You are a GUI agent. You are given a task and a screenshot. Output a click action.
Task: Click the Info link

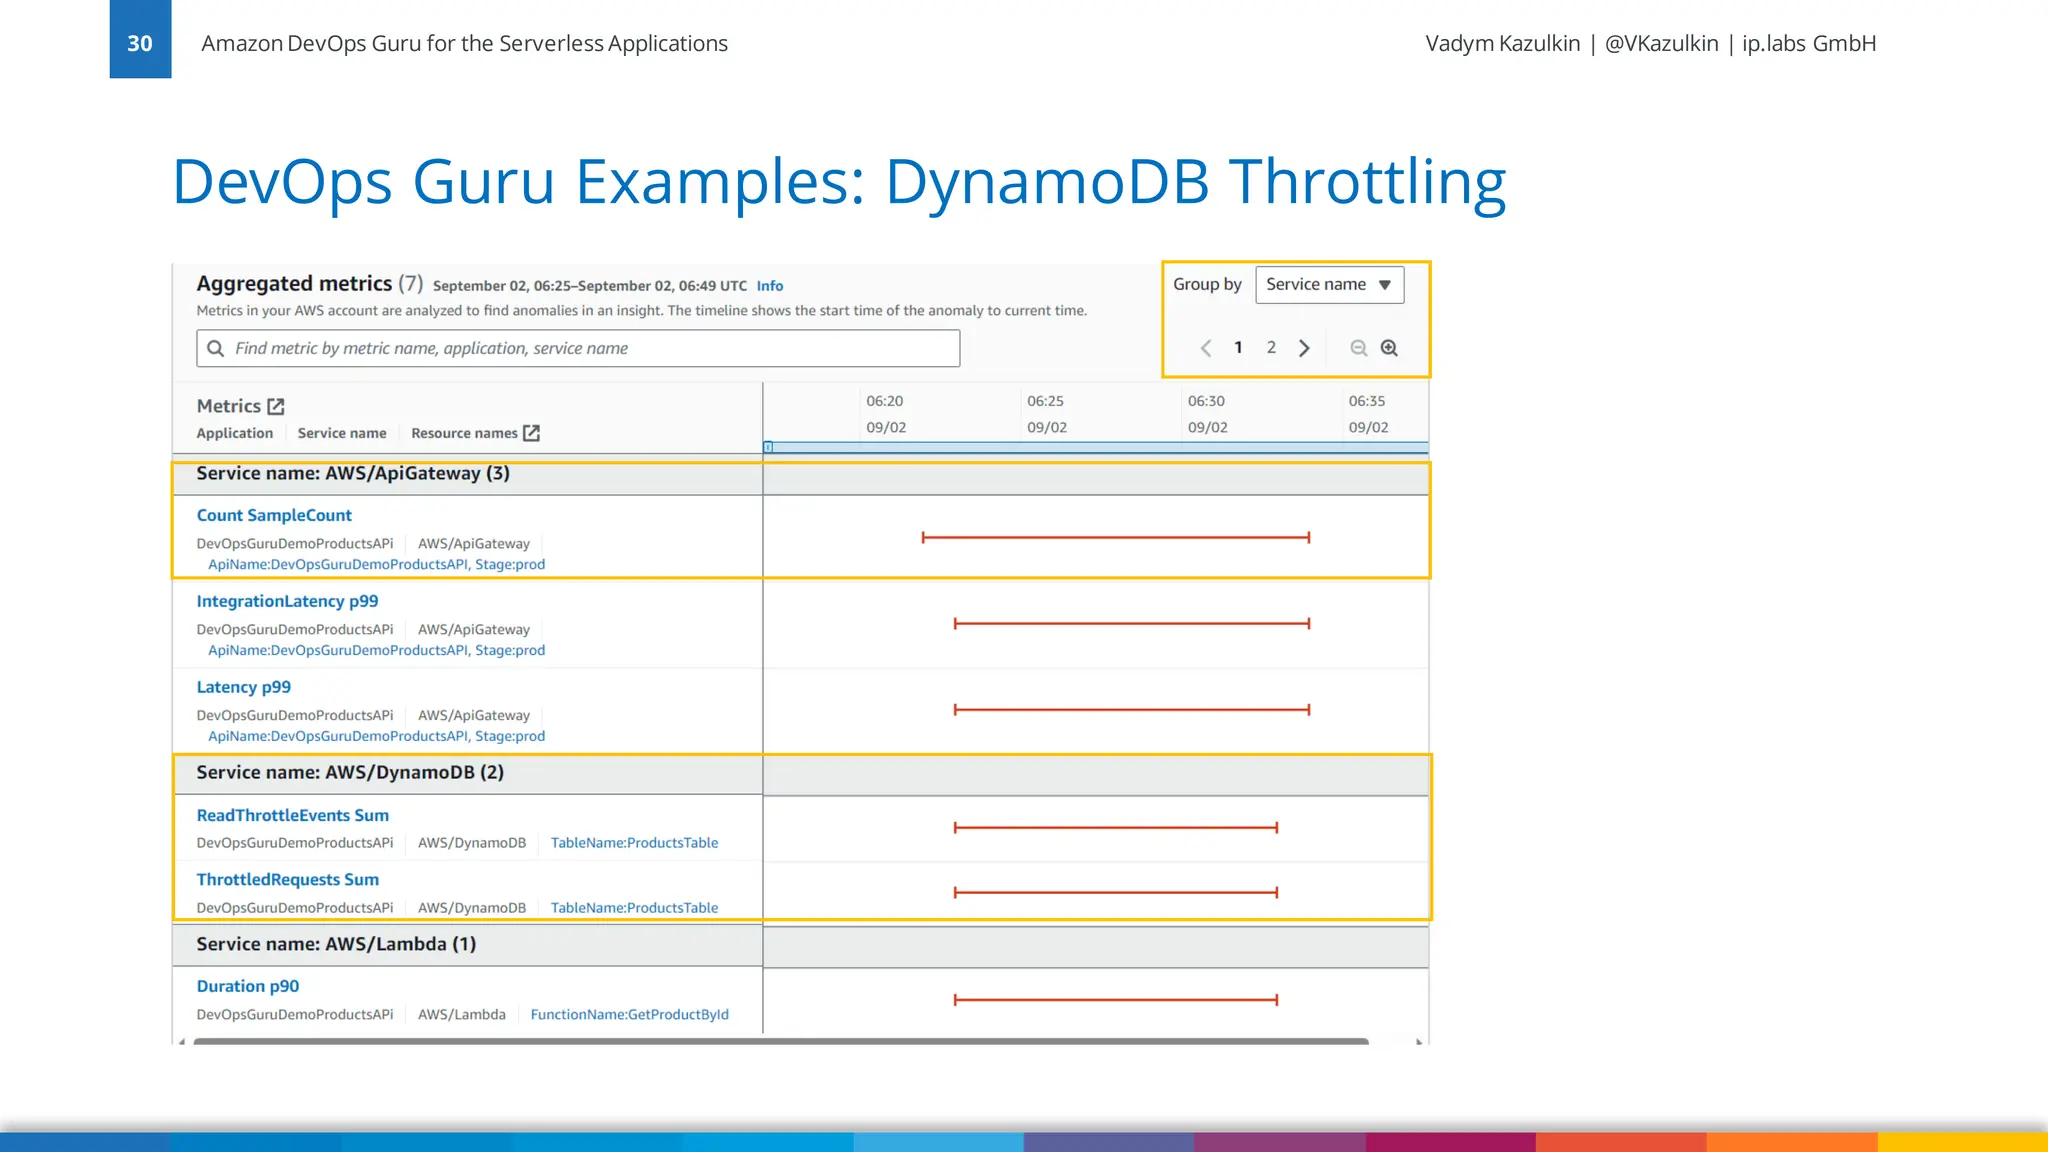769,286
